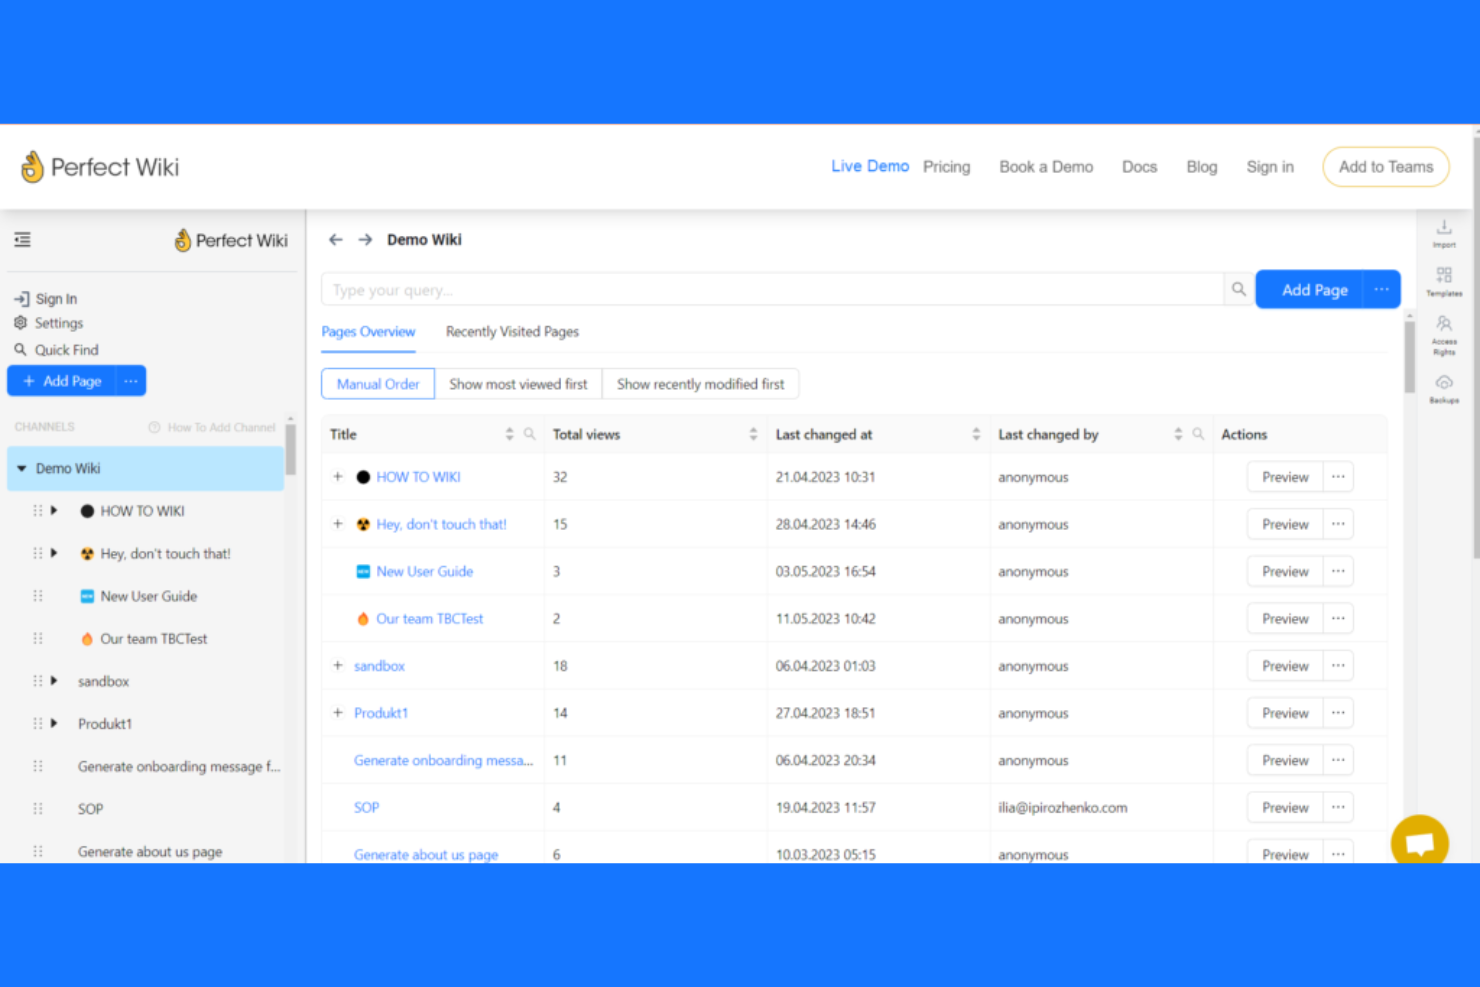Select Show most viewed first
Screen dimensions: 1480x987
[518, 384]
